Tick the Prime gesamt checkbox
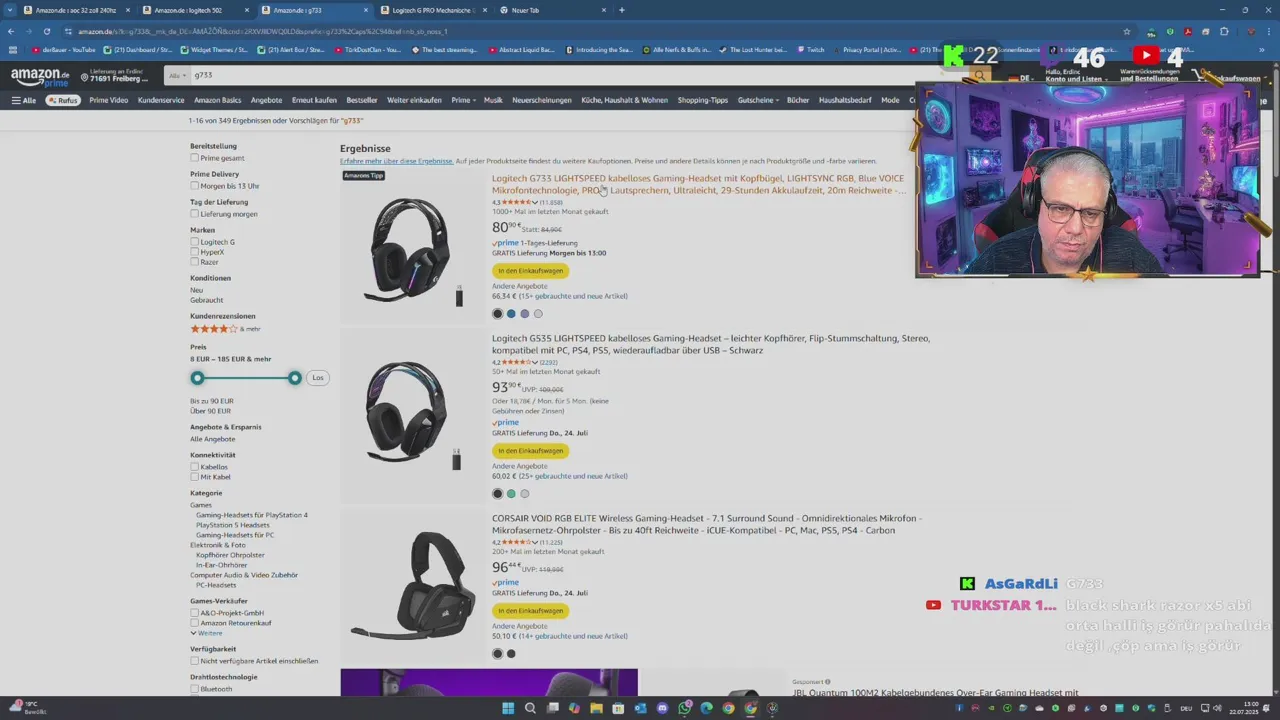 (x=194, y=158)
